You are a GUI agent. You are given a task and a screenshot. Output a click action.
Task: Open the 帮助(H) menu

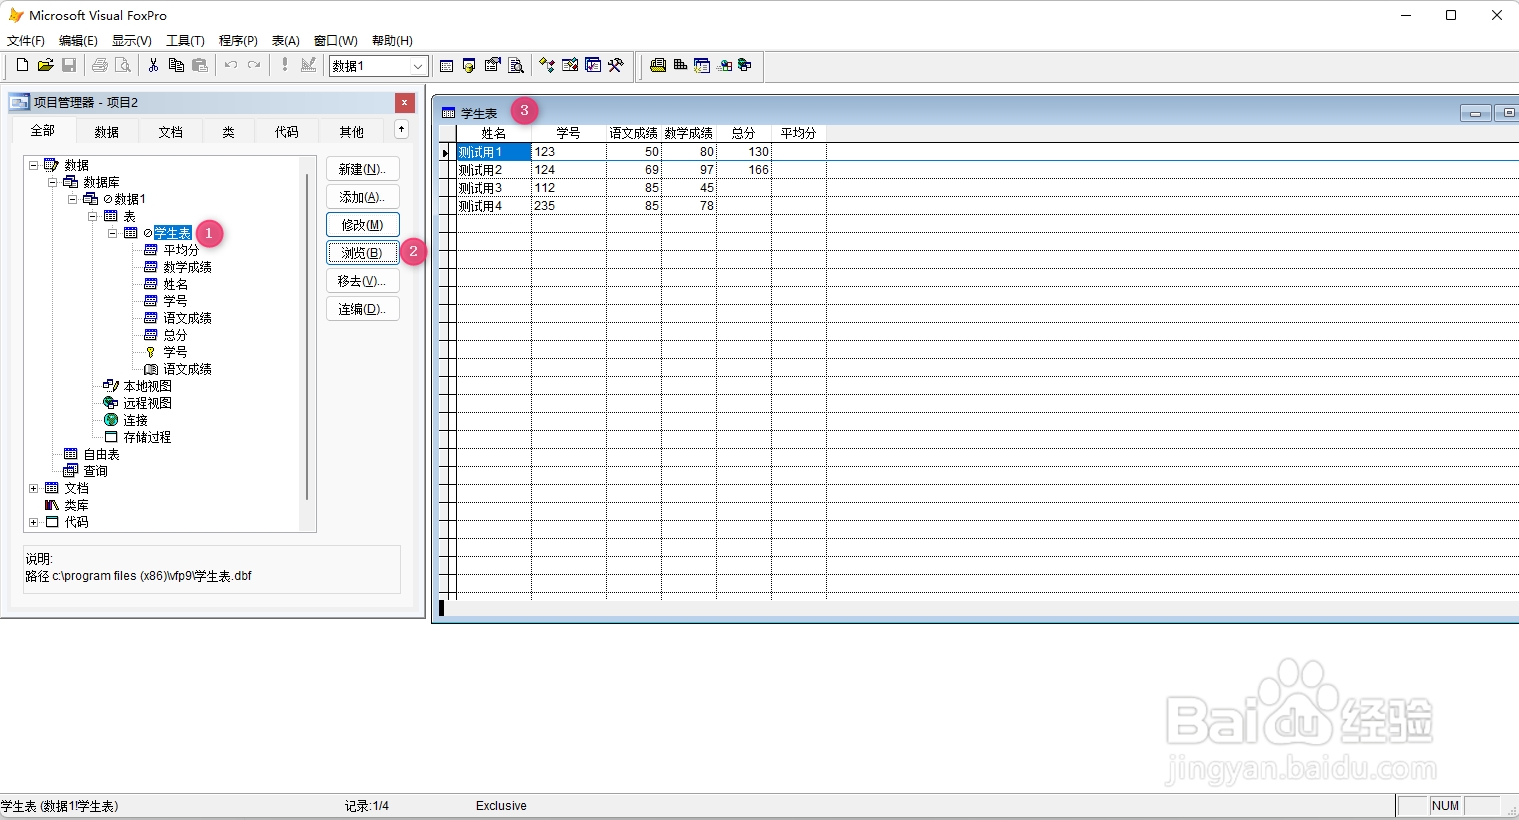click(392, 41)
